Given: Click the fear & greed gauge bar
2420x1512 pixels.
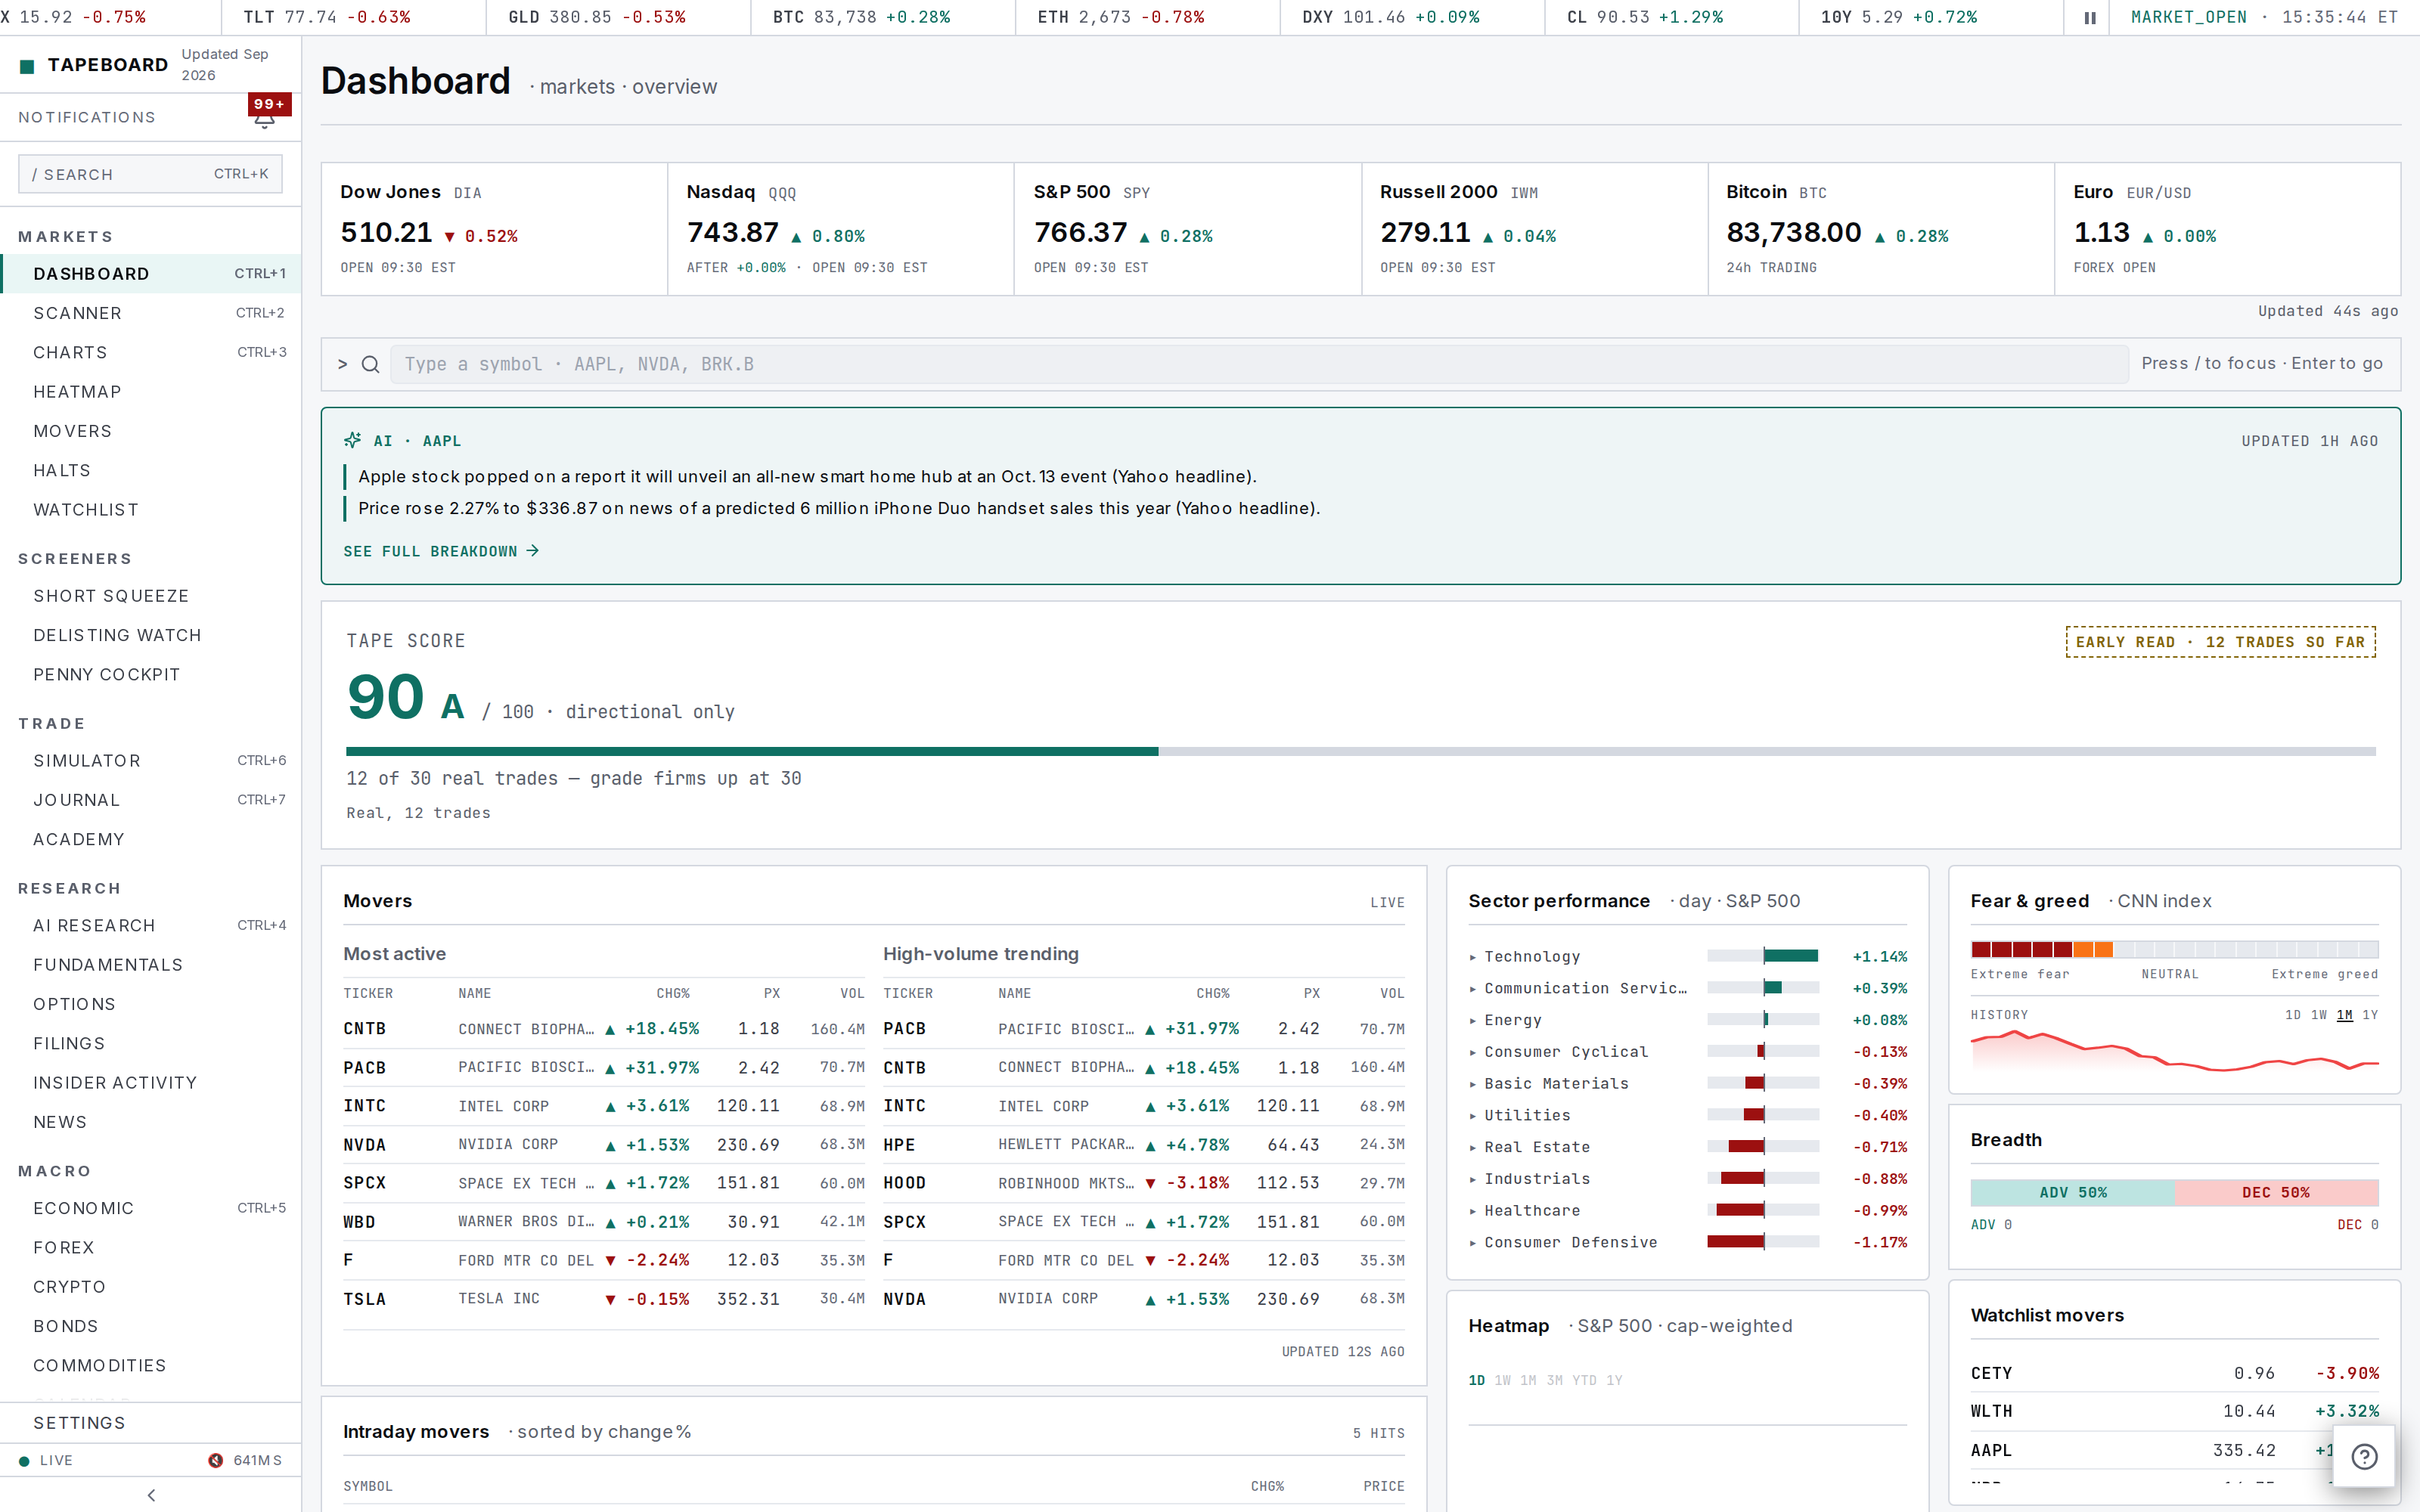Looking at the screenshot, I should pos(2174,949).
